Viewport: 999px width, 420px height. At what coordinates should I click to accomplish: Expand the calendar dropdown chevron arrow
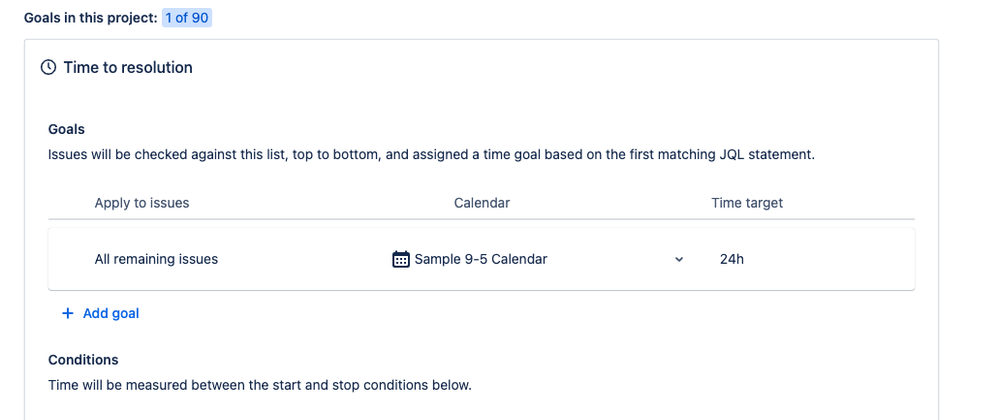tap(679, 259)
